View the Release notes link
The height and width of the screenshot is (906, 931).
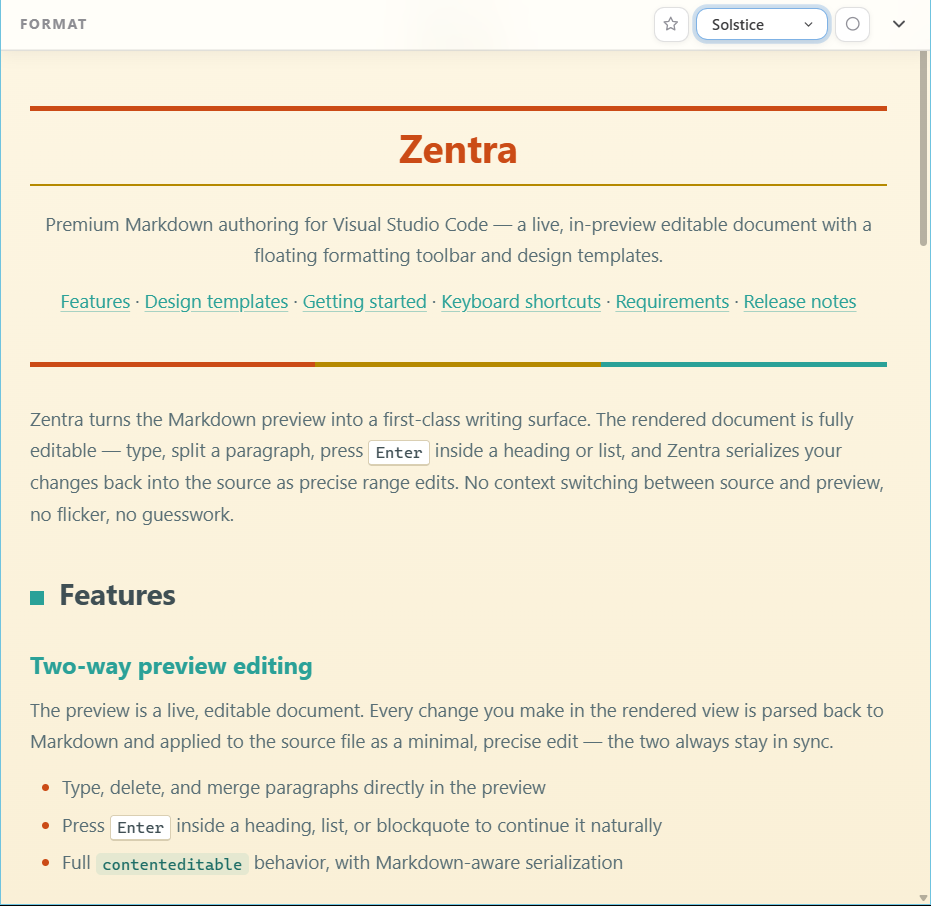click(800, 302)
